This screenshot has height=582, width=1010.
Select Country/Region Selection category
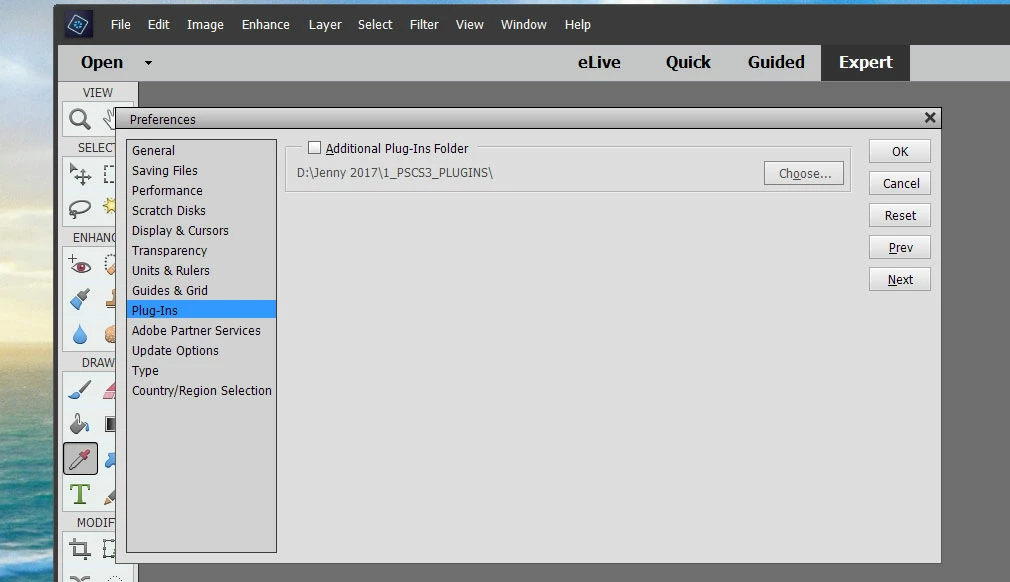pyautogui.click(x=202, y=390)
